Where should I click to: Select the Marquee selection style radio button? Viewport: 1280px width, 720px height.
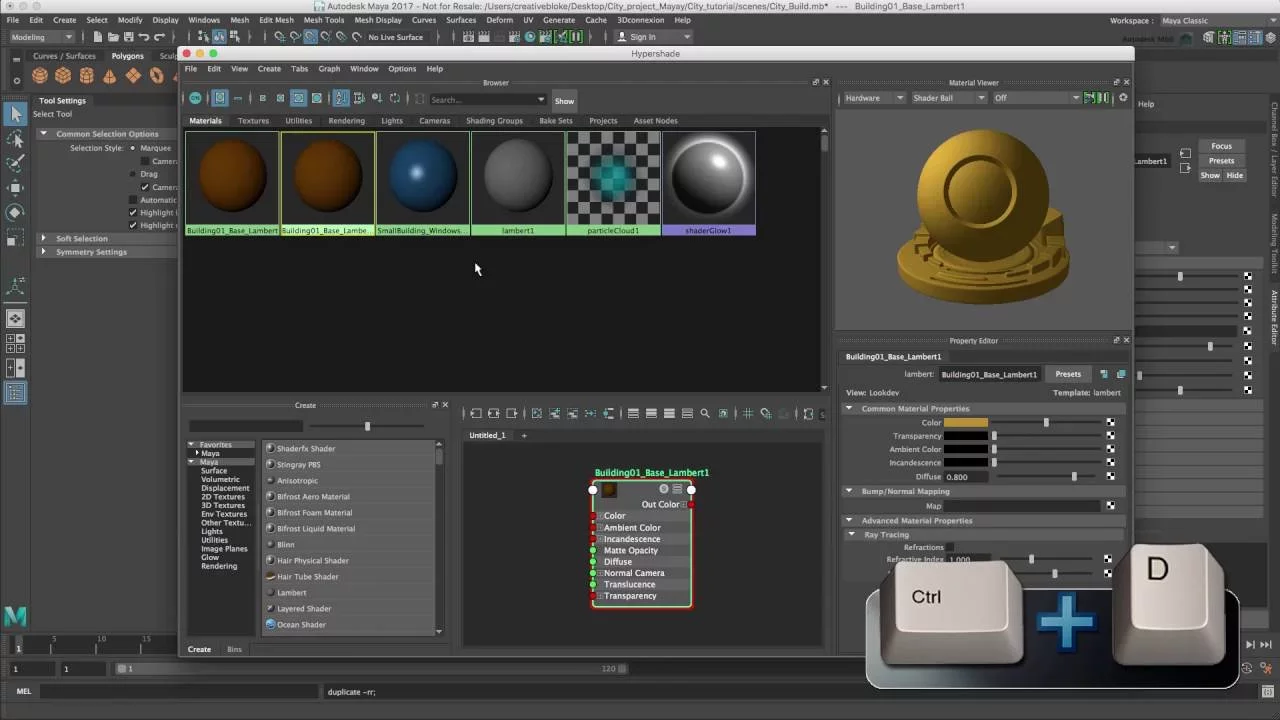tap(133, 148)
